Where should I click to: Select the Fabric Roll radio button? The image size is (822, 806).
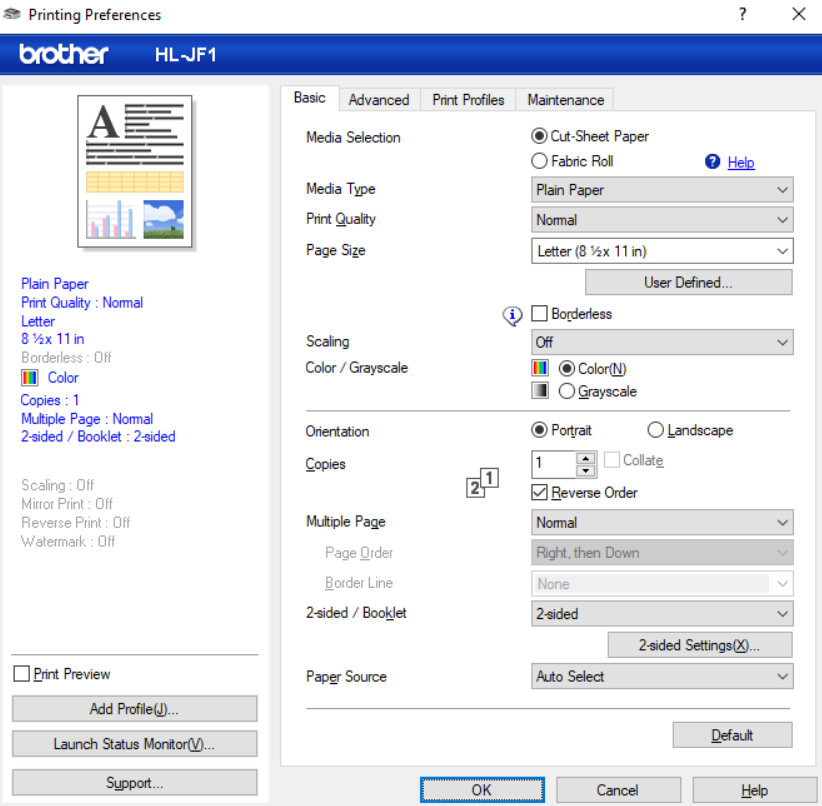coord(540,161)
